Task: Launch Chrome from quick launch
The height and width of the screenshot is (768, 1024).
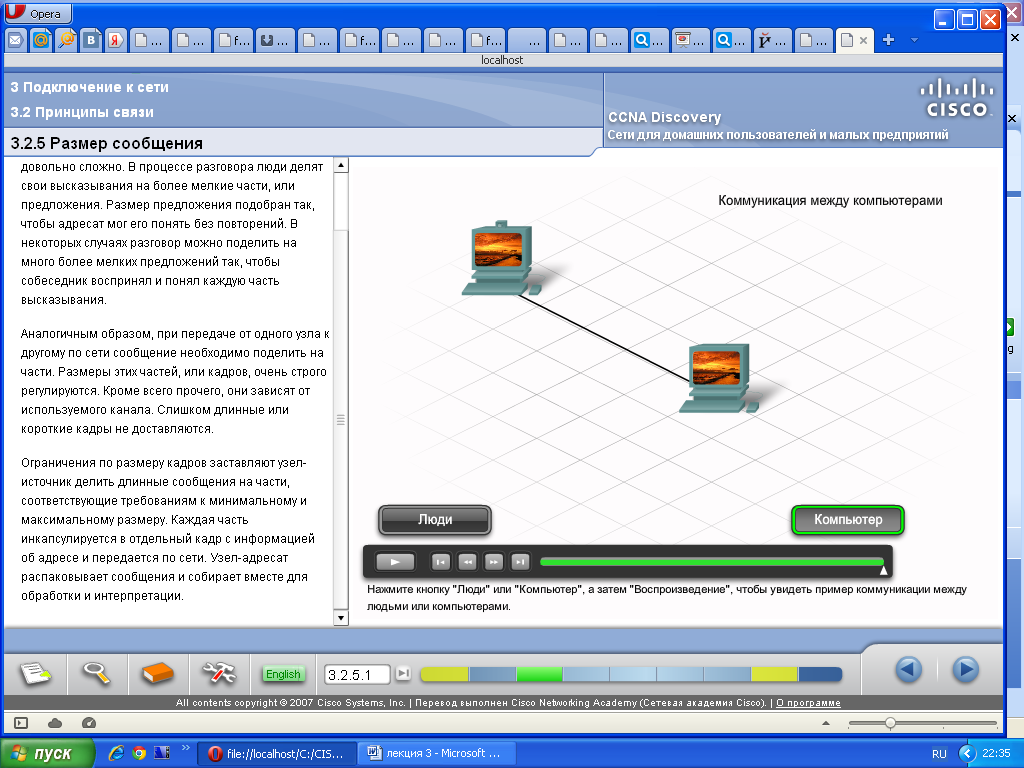Action: tap(138, 753)
